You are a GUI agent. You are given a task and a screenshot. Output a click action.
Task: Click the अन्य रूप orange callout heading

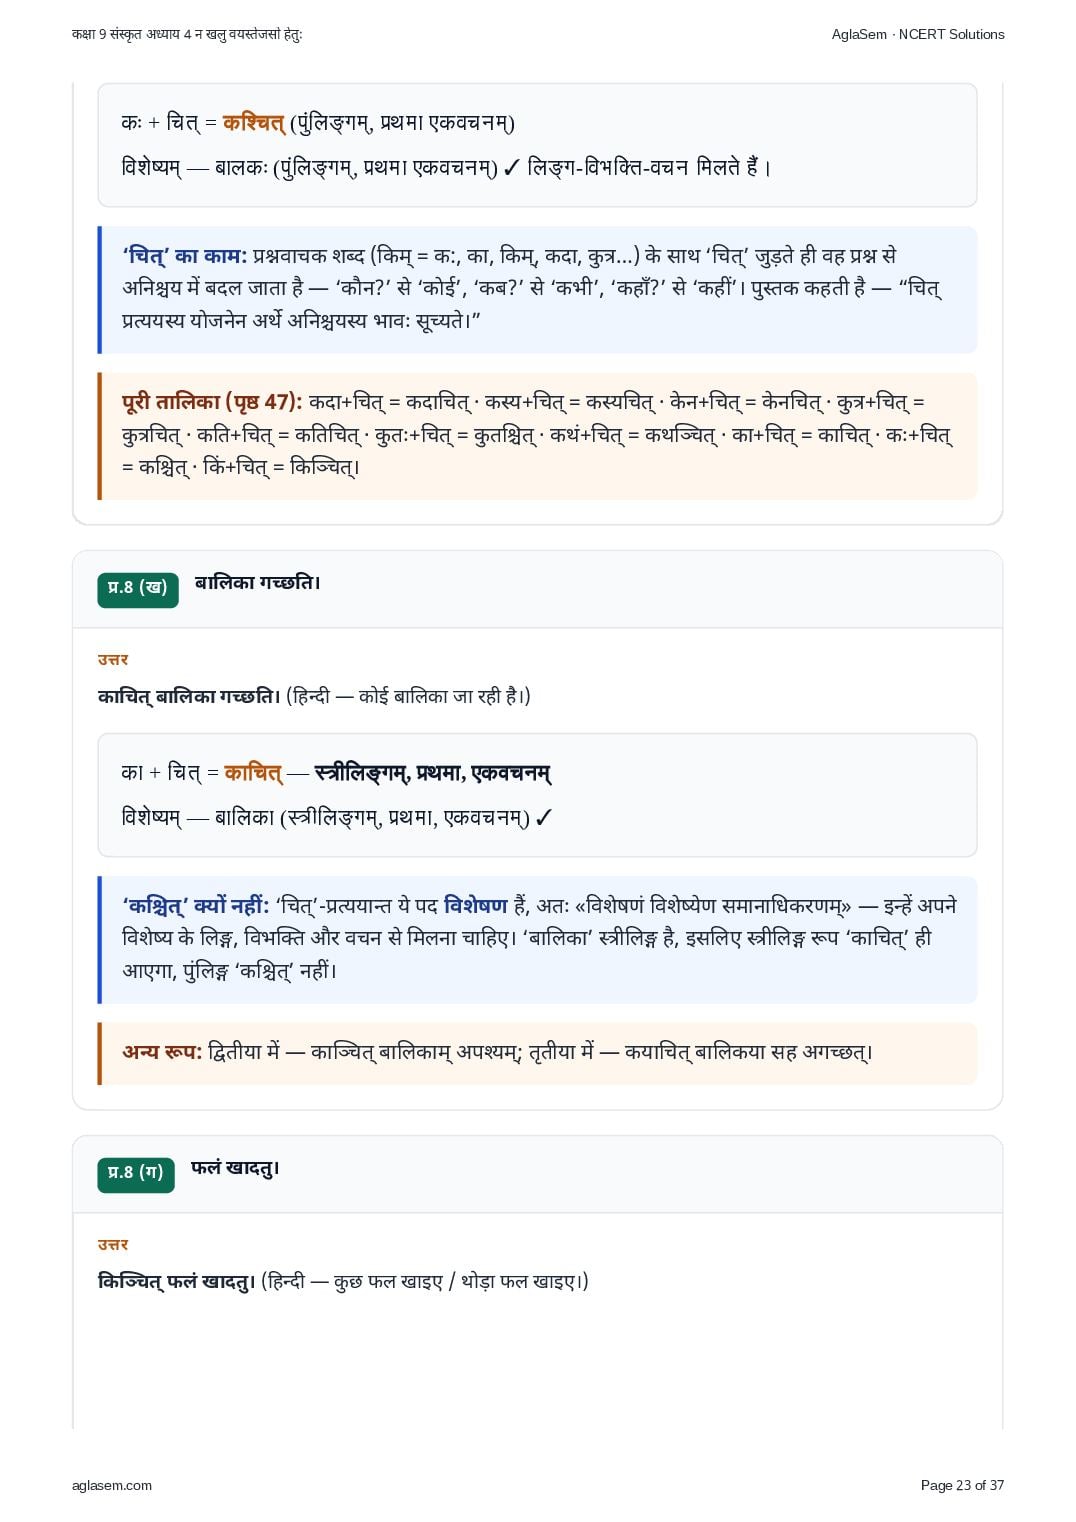point(162,1052)
